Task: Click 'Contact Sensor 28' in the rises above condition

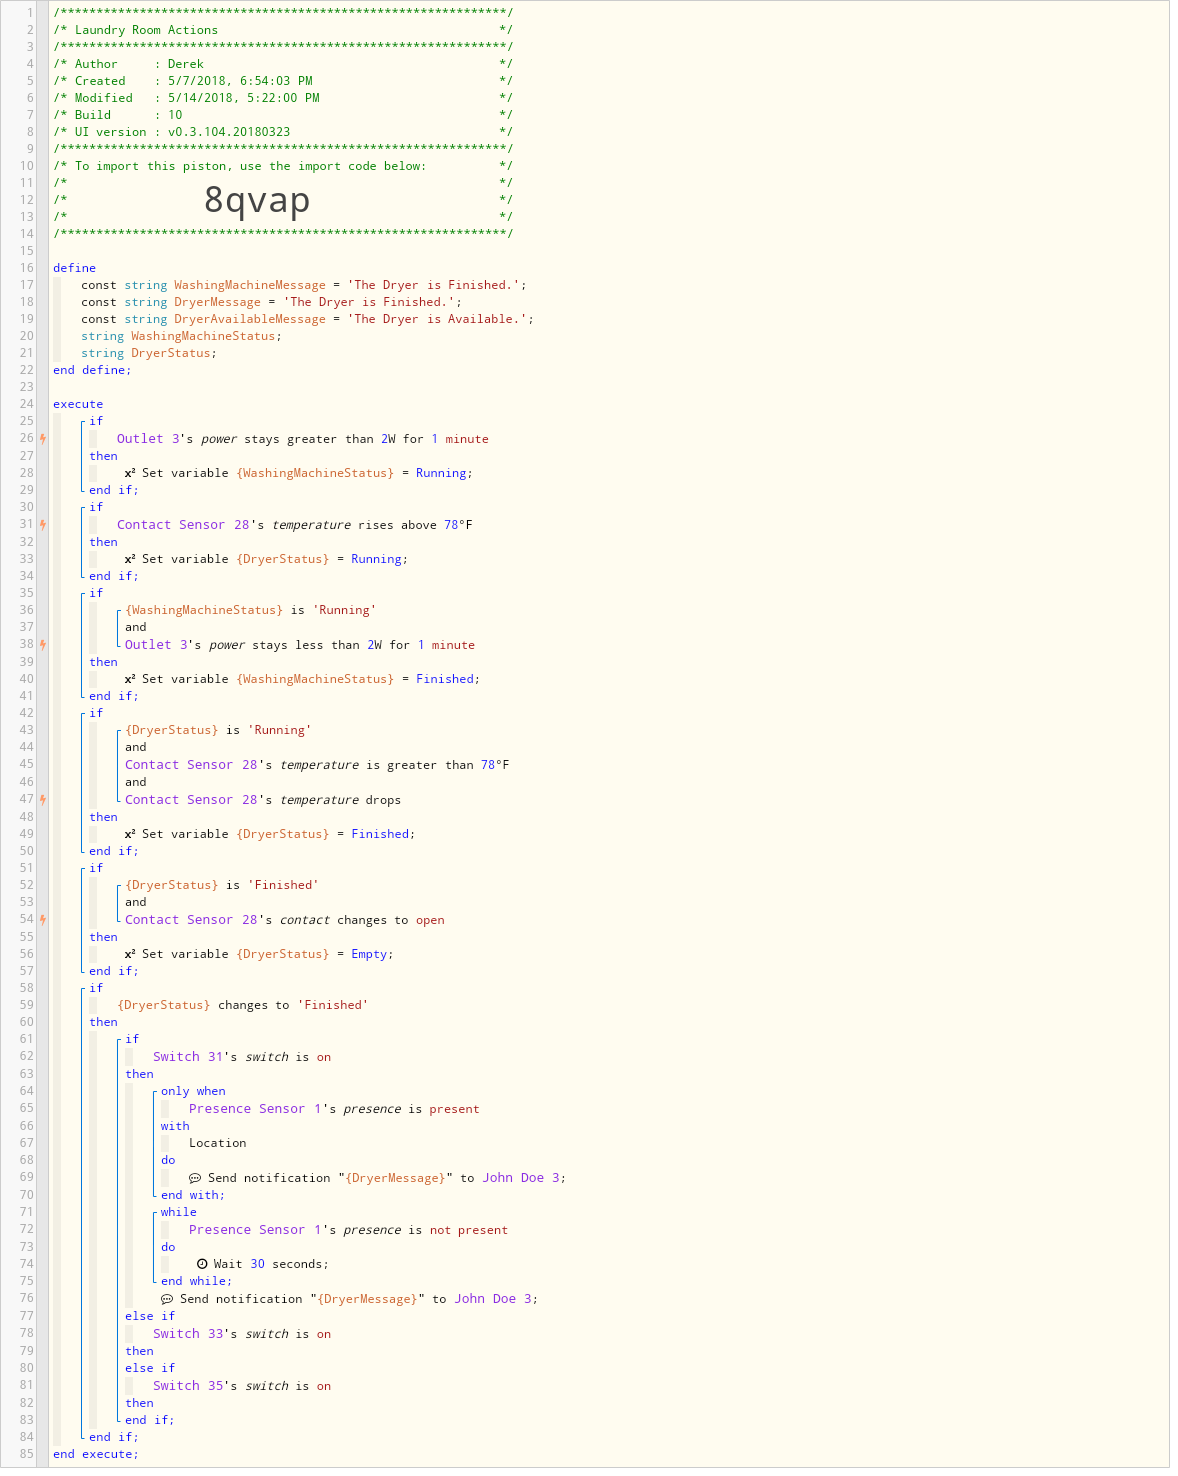Action: (183, 525)
